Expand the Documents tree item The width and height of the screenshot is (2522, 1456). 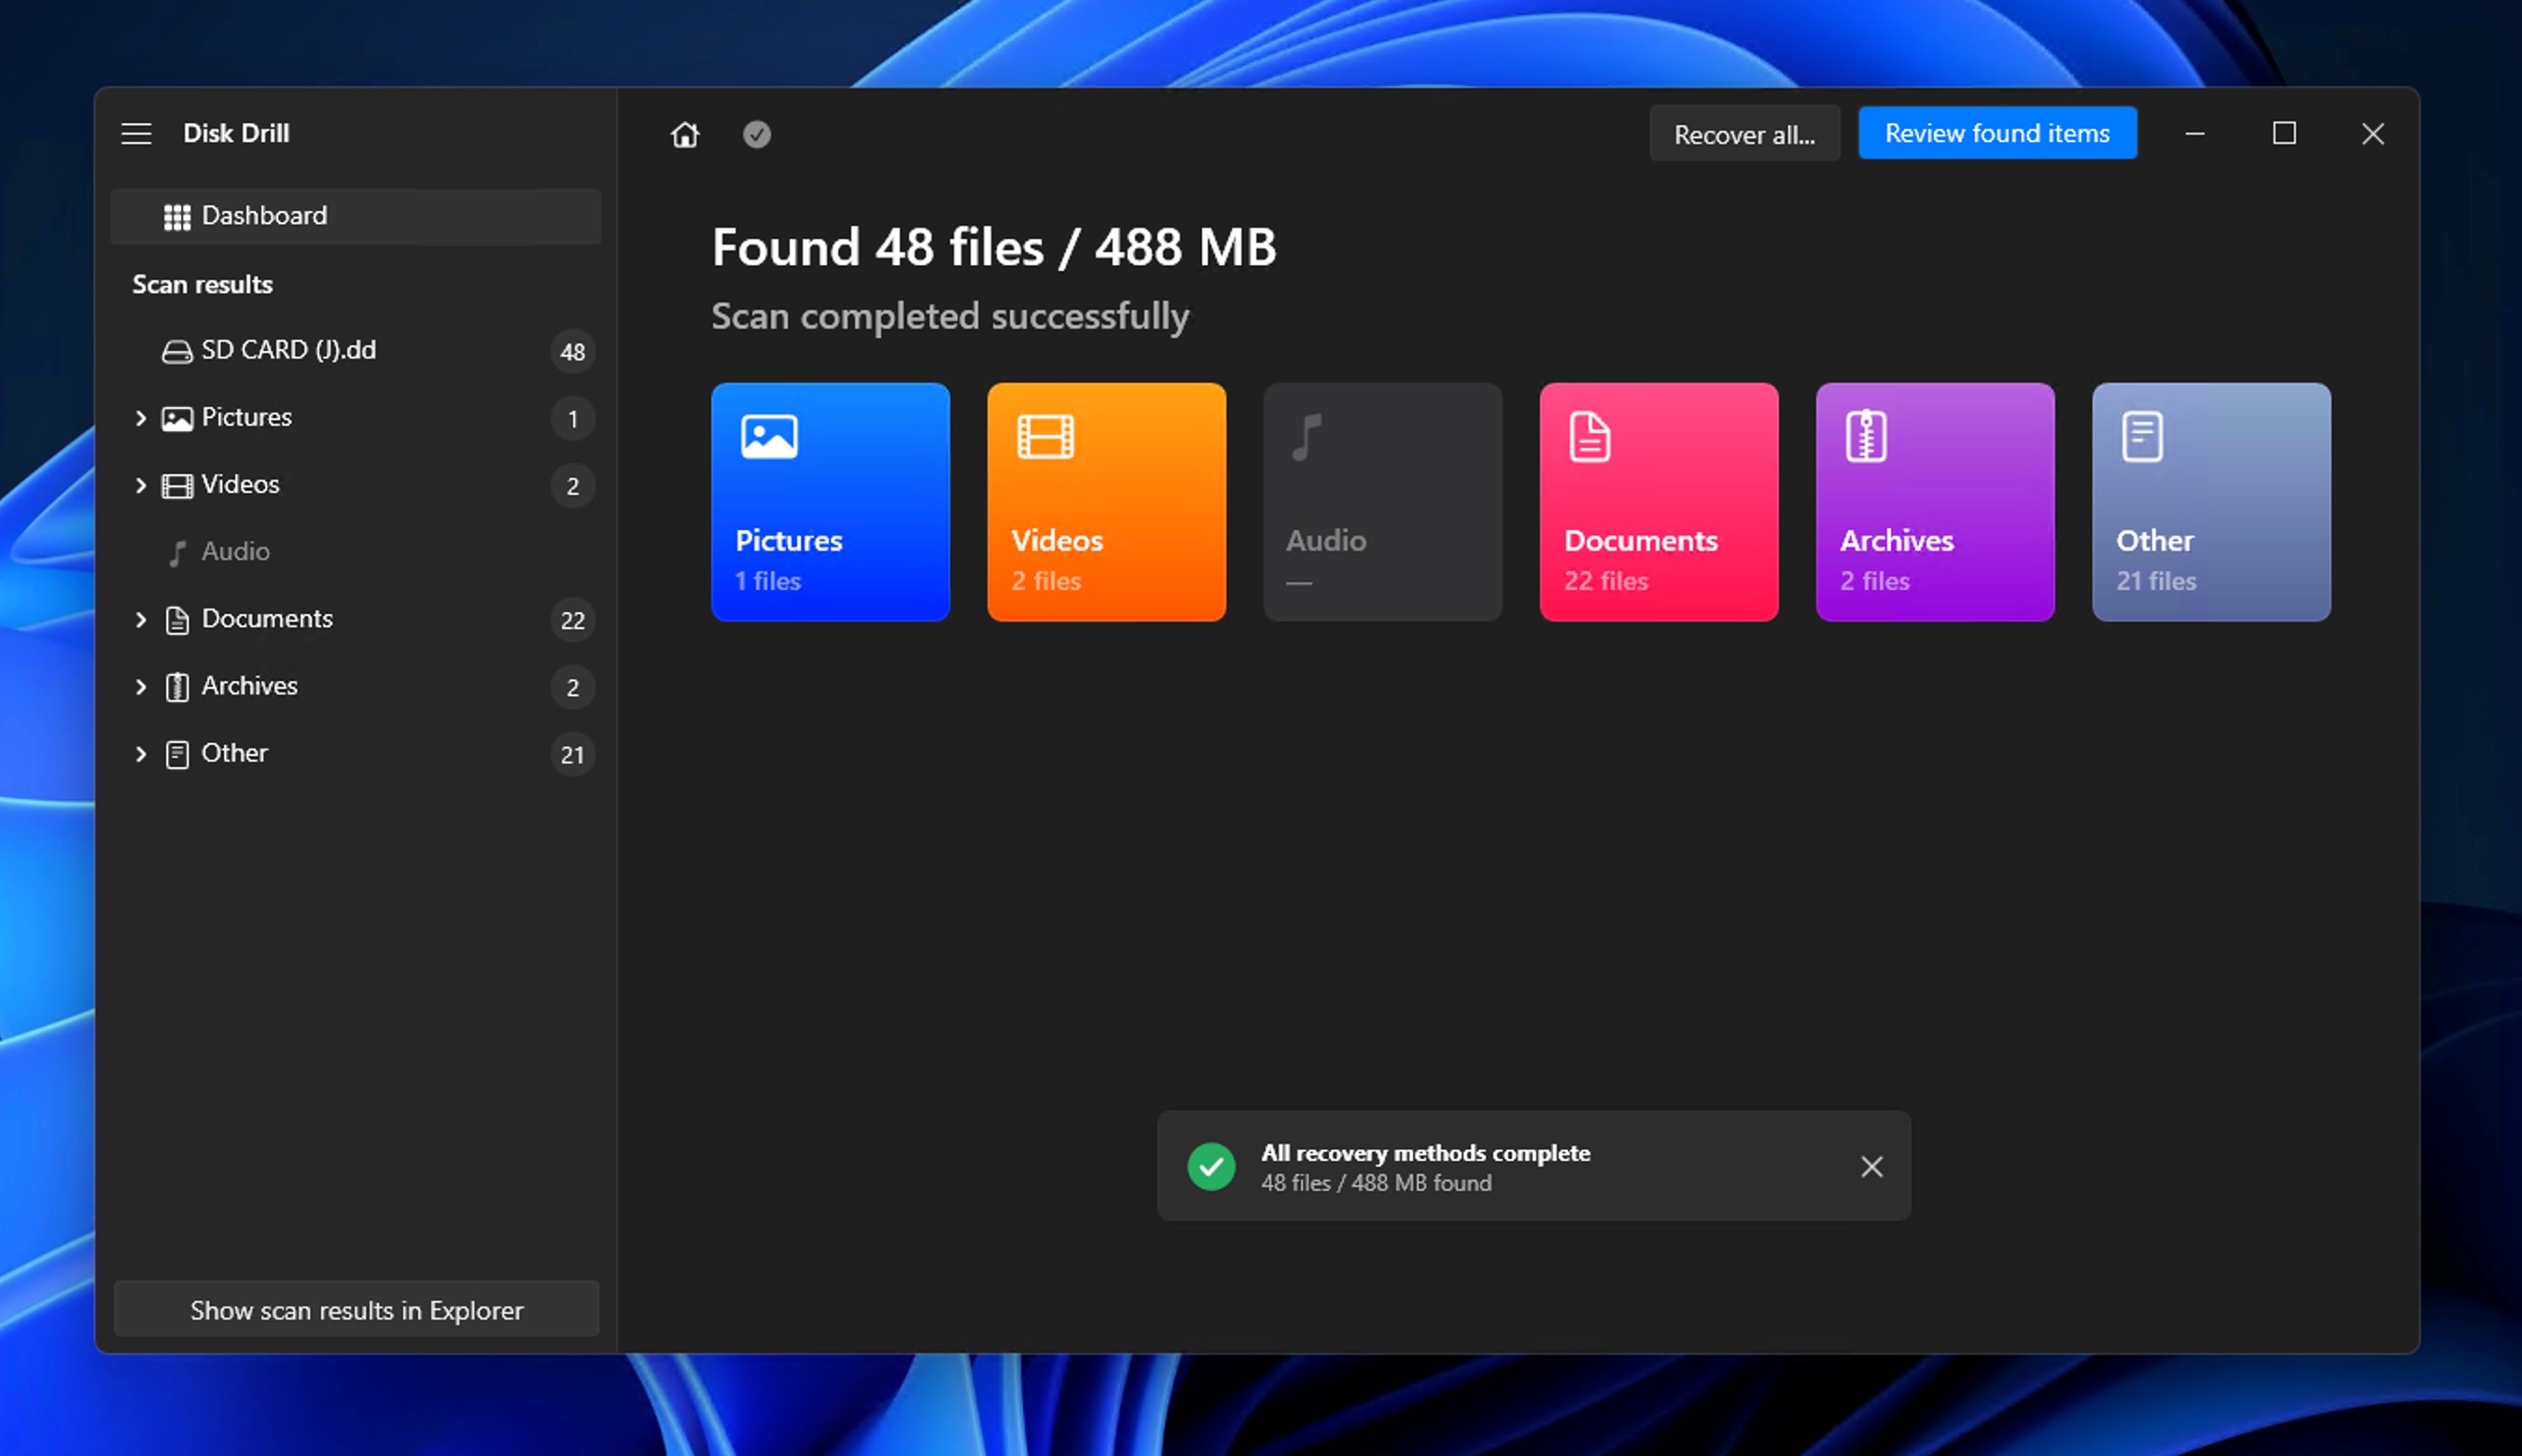[x=141, y=619]
